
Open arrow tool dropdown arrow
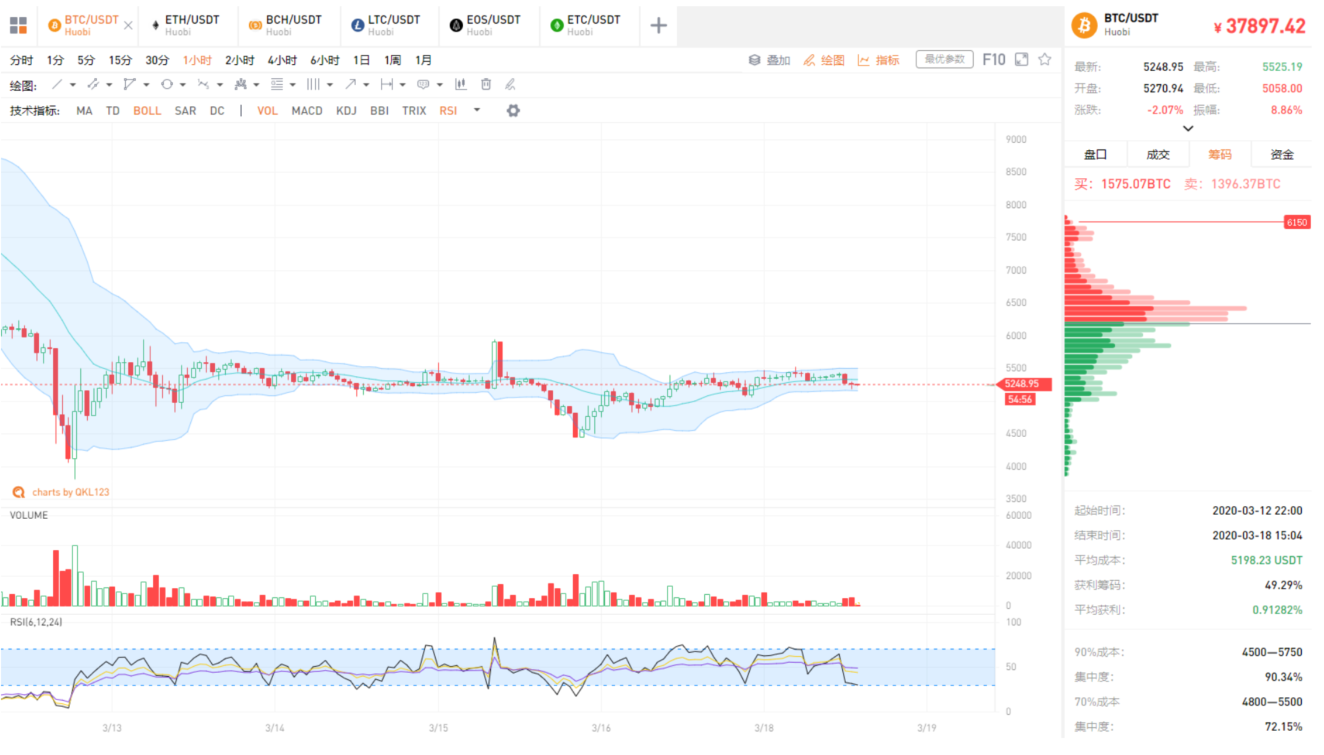(x=366, y=85)
